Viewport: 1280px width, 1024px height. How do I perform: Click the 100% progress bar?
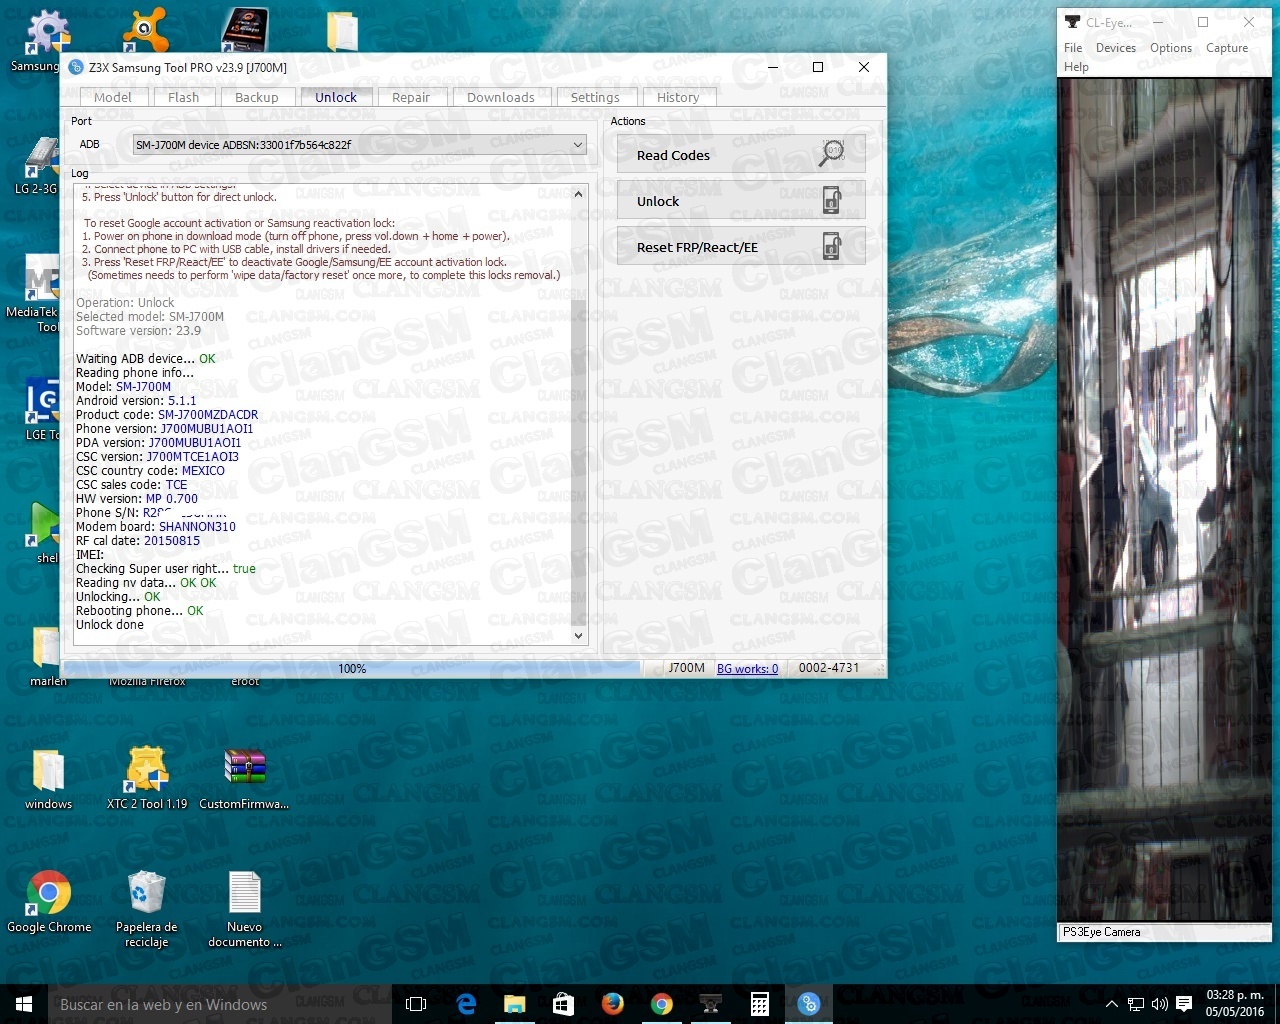(352, 668)
